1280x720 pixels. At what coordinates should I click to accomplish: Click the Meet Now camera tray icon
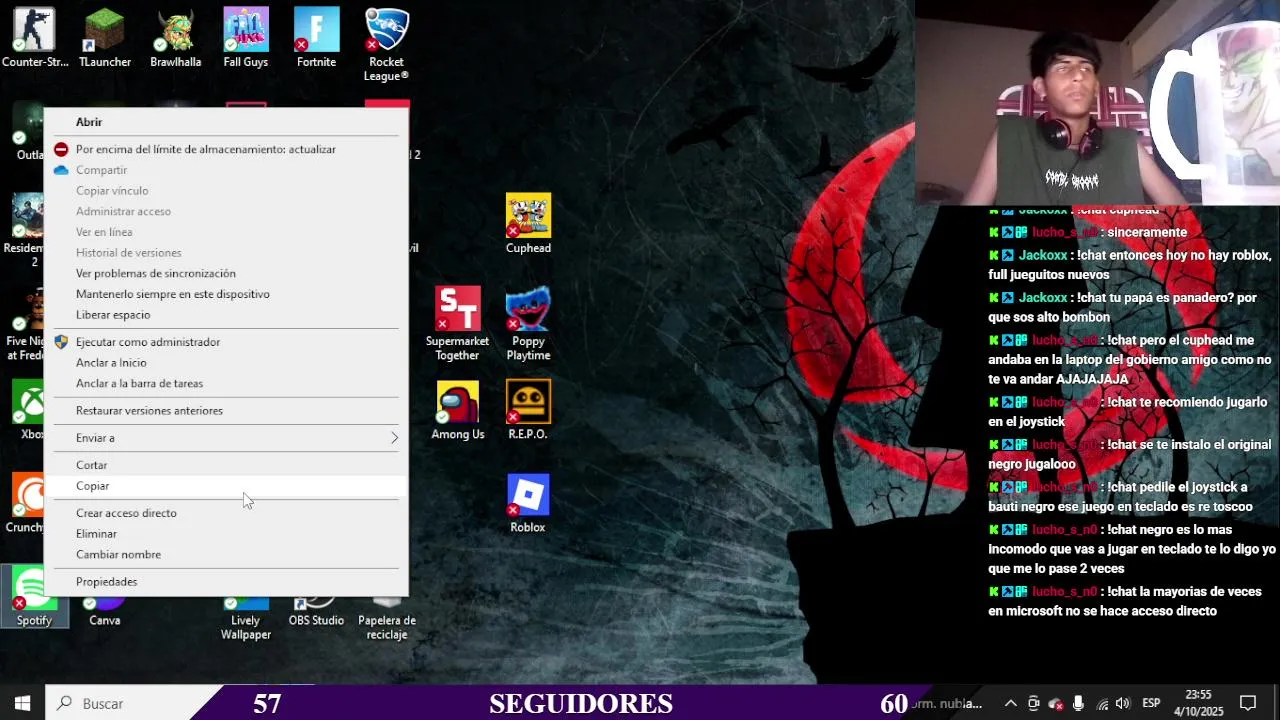[x=1034, y=704]
